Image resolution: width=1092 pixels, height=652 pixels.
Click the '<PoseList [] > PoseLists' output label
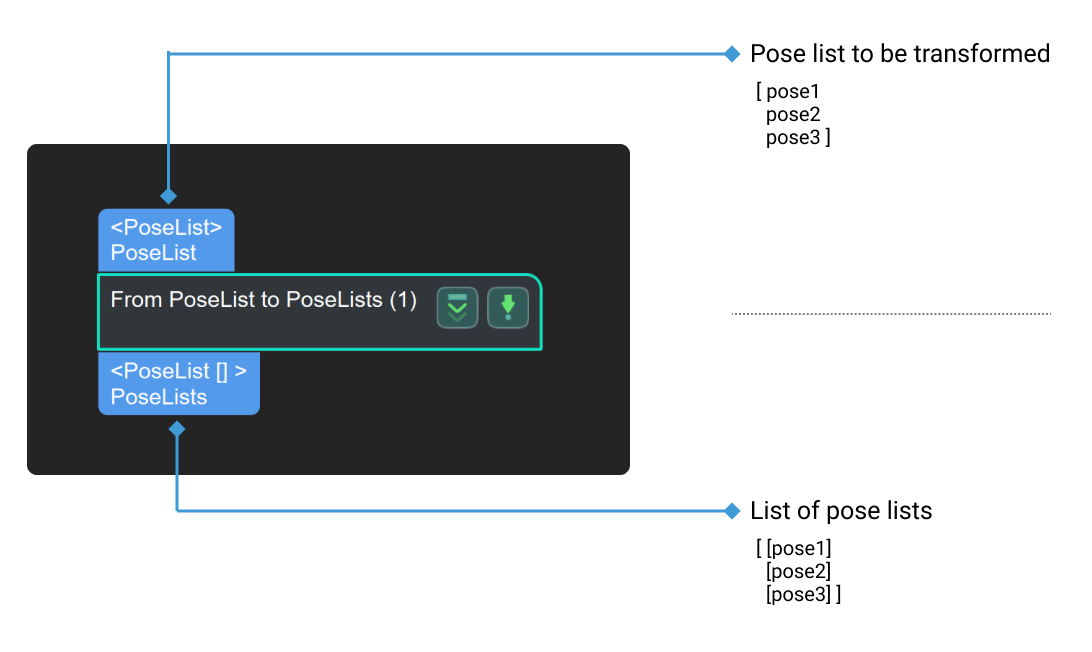point(178,383)
